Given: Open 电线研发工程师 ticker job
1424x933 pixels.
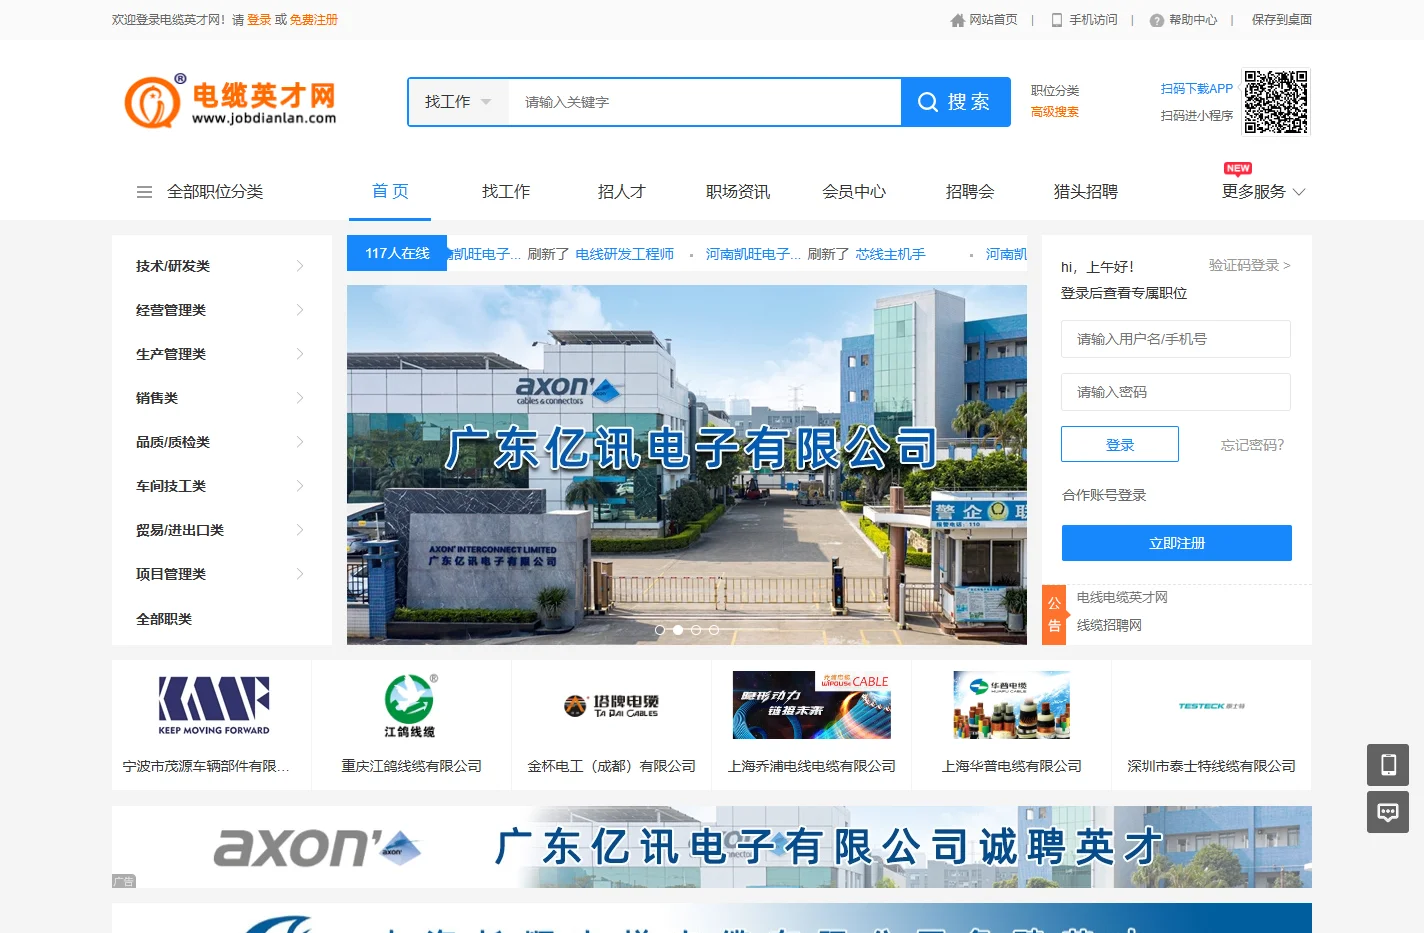Looking at the screenshot, I should click(x=624, y=254).
